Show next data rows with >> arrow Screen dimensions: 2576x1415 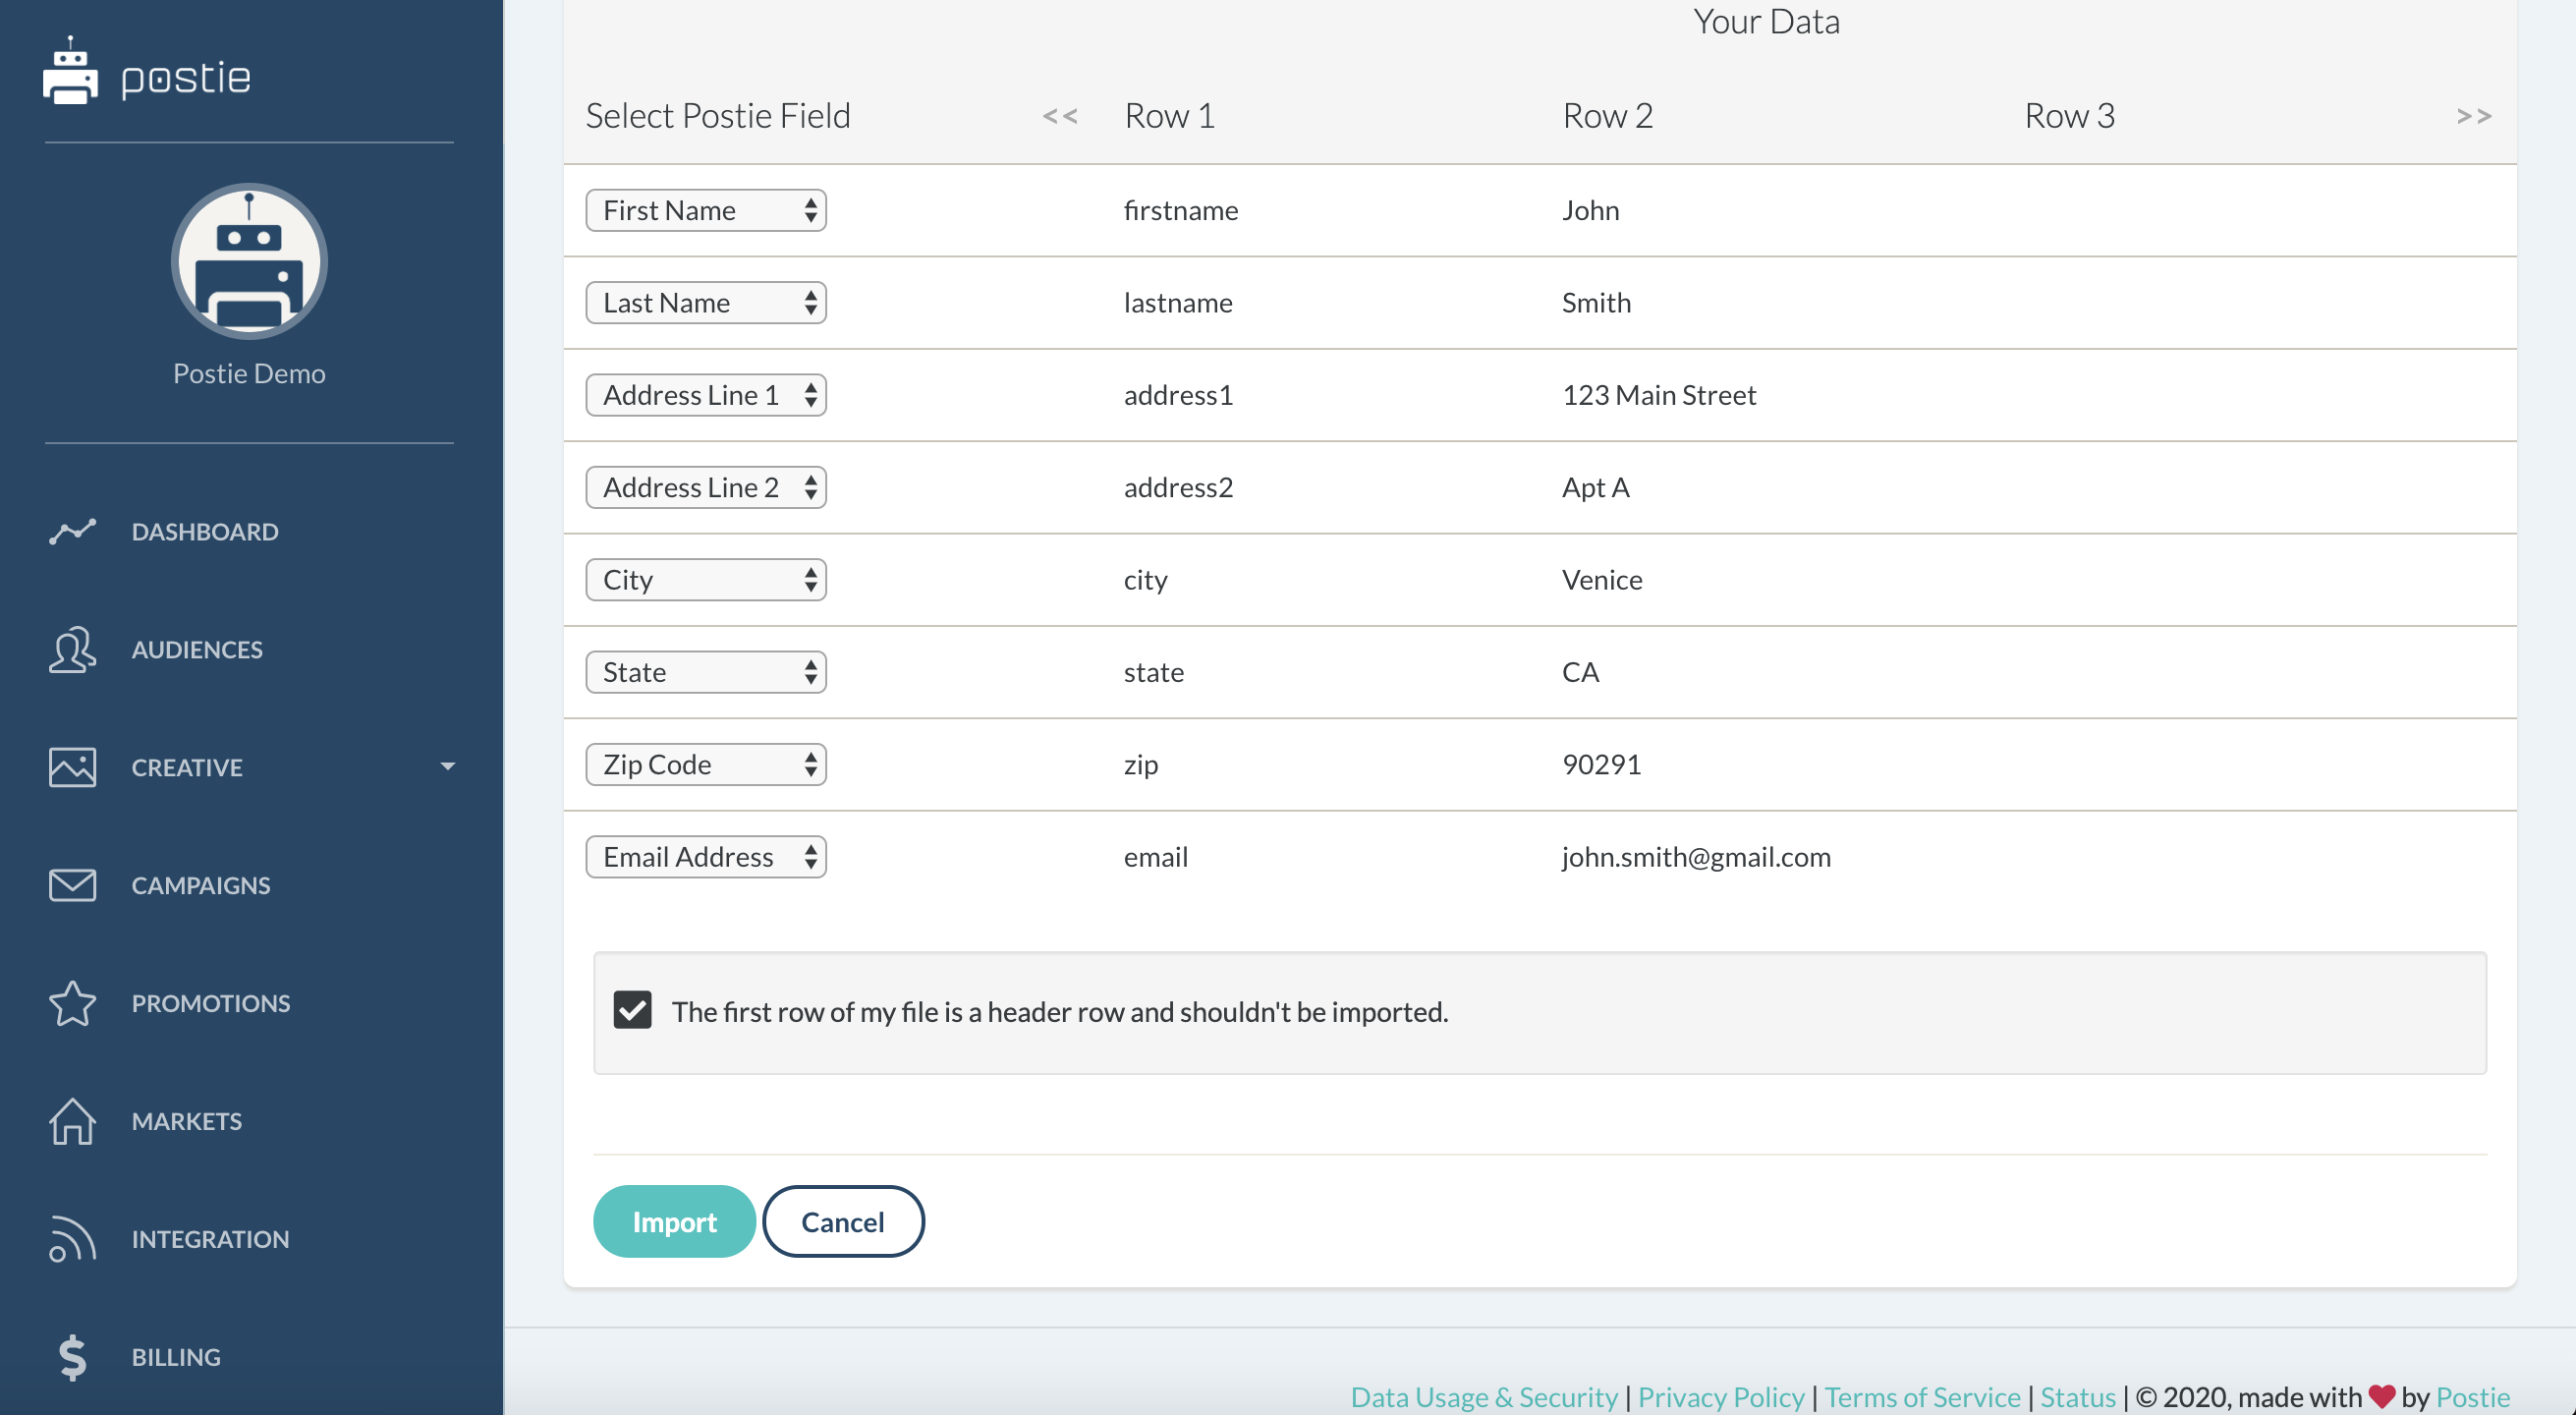[x=2473, y=116]
